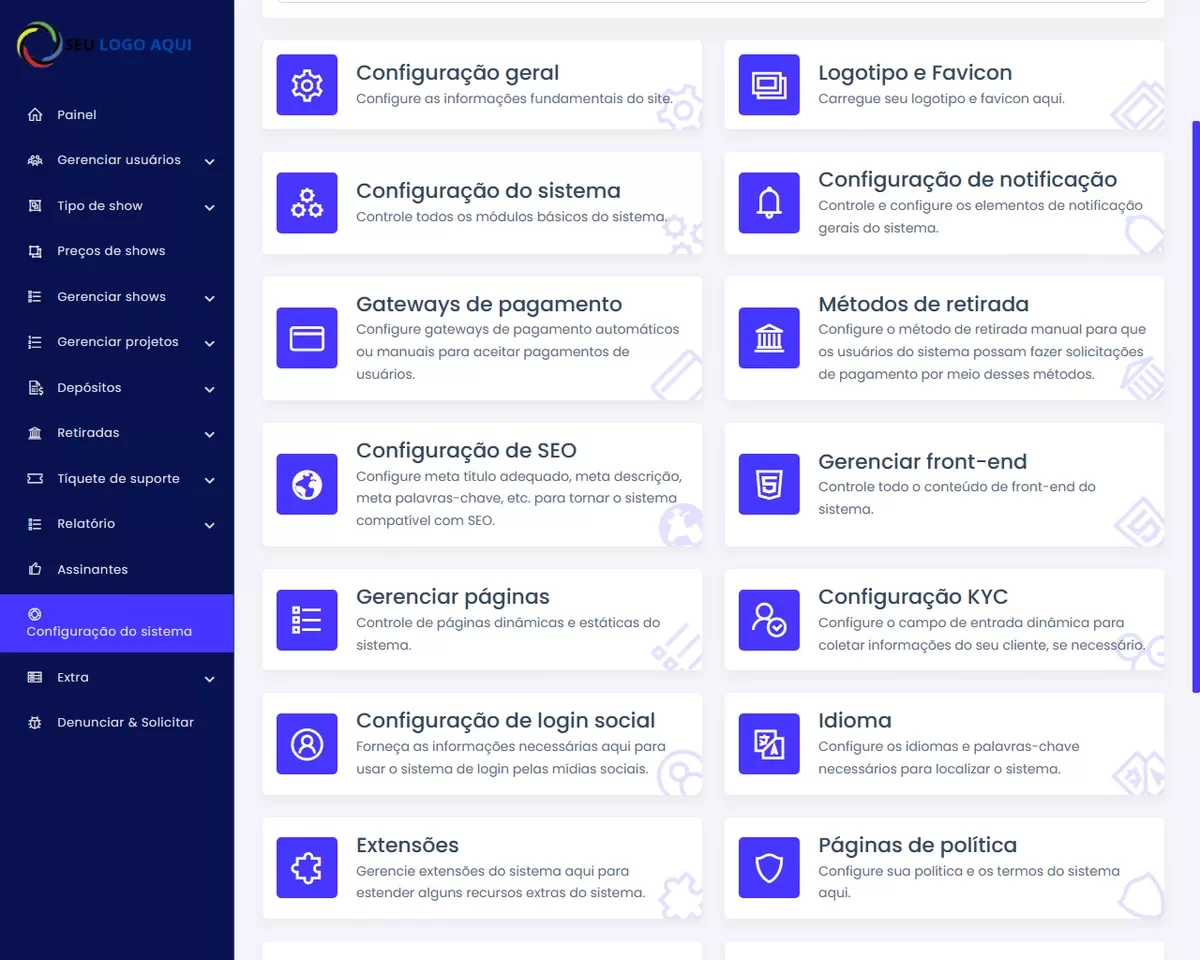Click the bank icon for Métodos de retirada
Viewport: 1200px width, 960px height.
[x=768, y=339]
